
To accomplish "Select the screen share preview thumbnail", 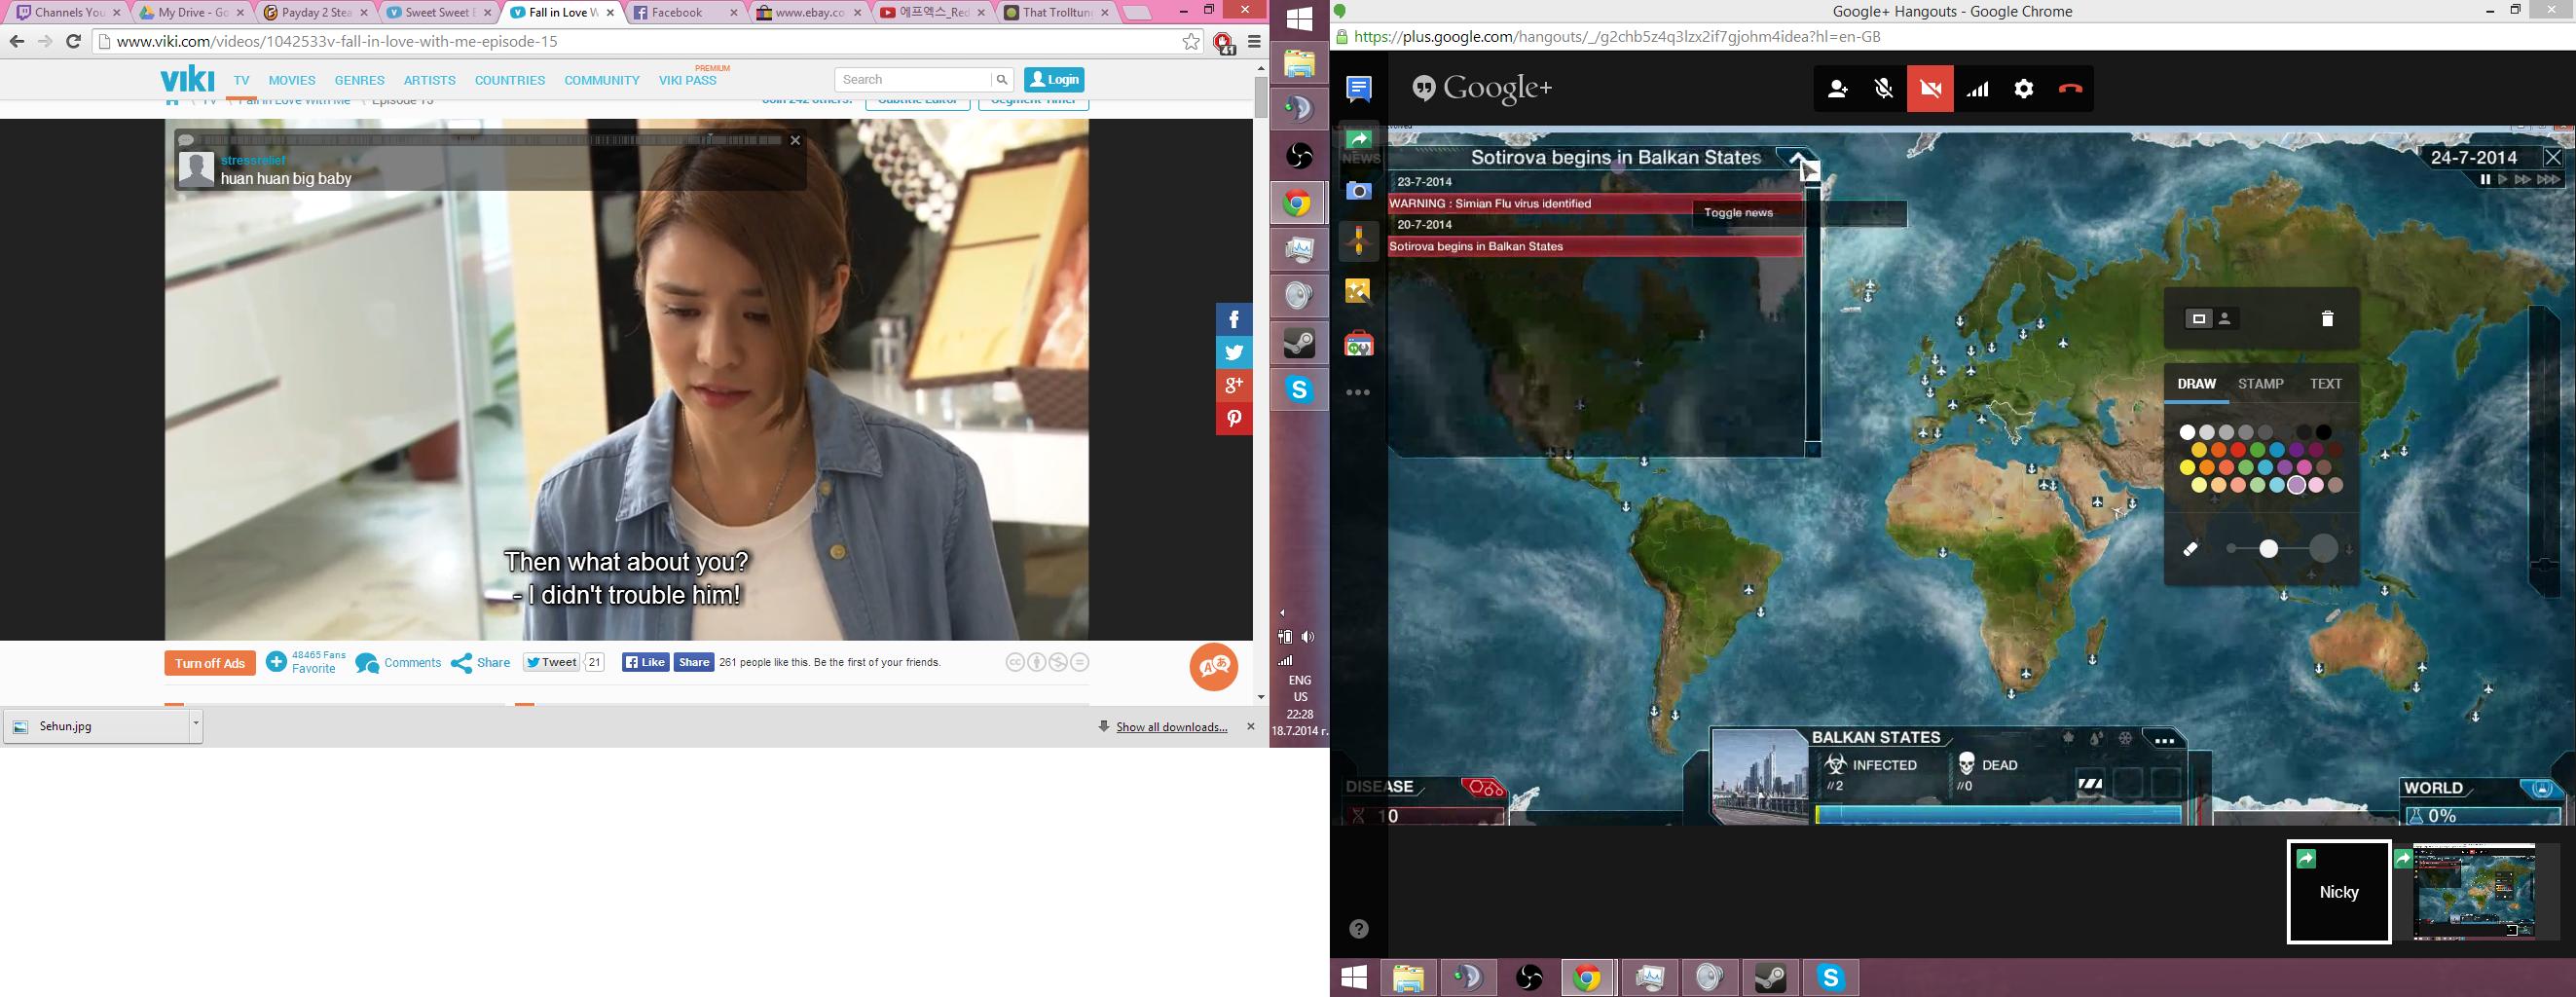I will pos(2476,892).
